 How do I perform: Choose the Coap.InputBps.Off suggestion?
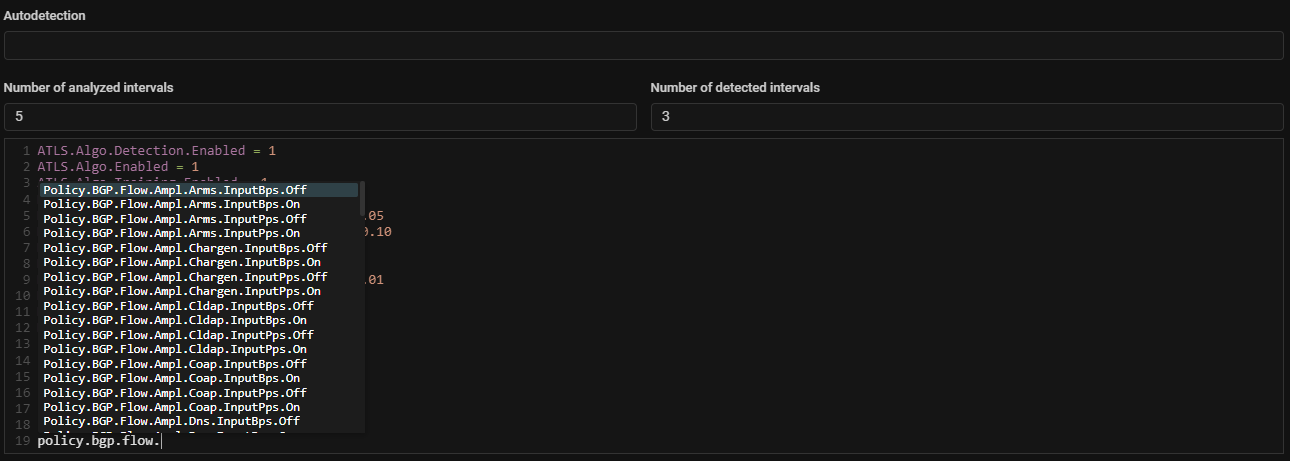(x=175, y=364)
